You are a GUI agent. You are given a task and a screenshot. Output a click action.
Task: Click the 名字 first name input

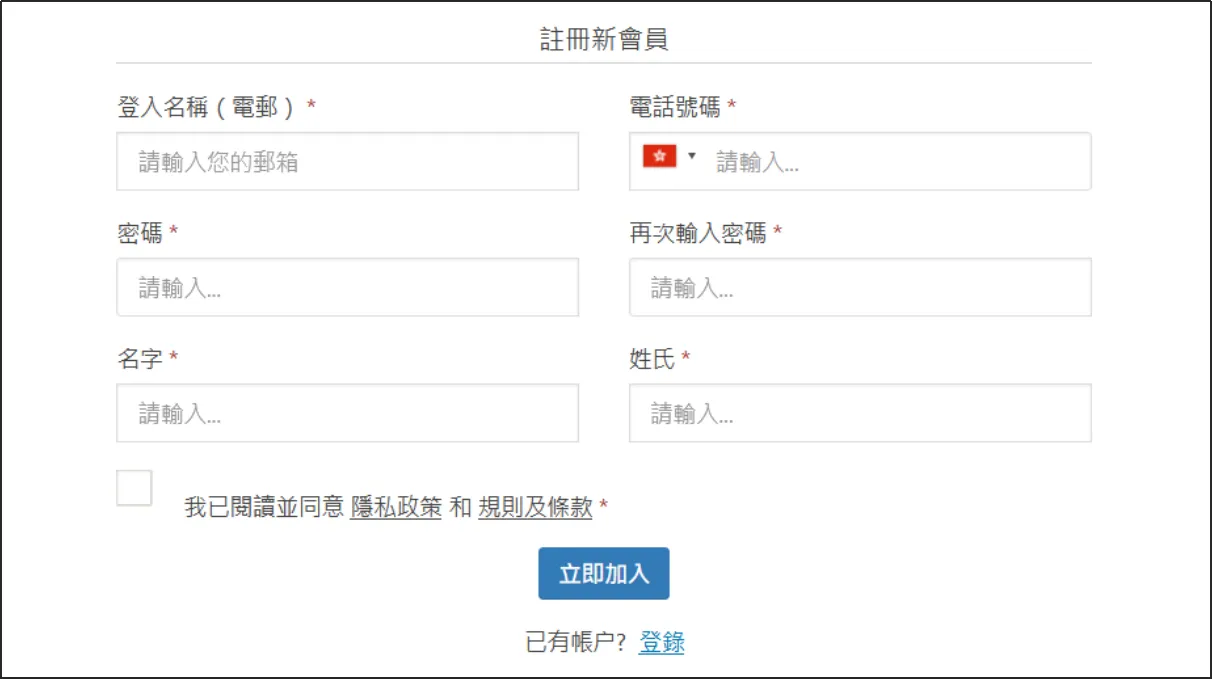347,414
